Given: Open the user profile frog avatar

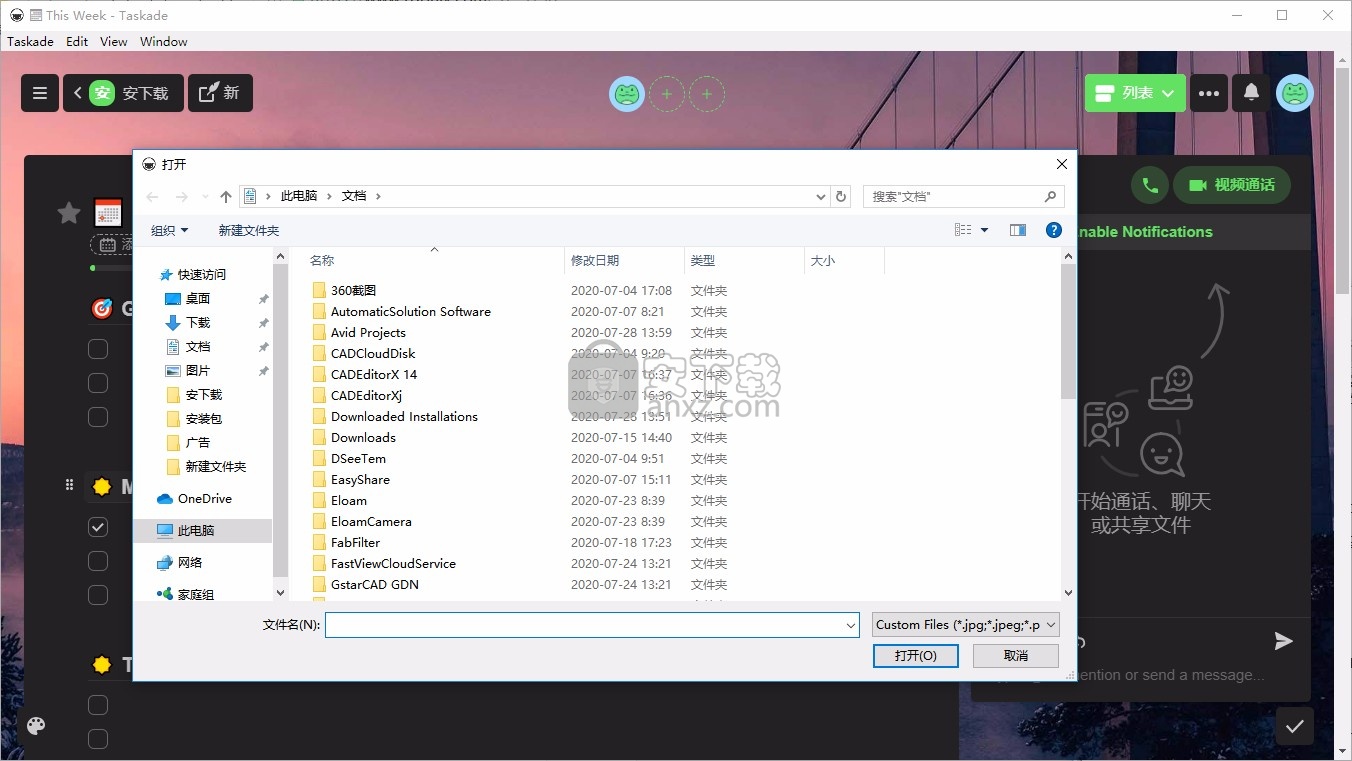Looking at the screenshot, I should [1295, 93].
